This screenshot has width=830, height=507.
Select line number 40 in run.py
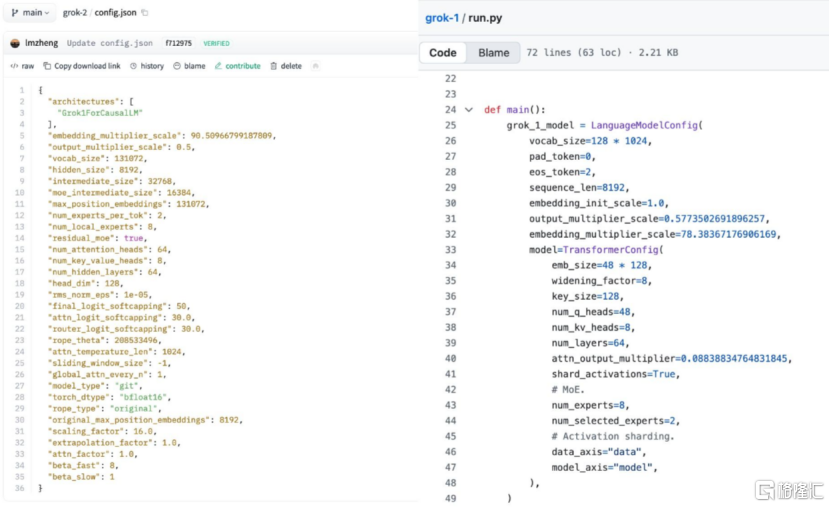(450, 359)
